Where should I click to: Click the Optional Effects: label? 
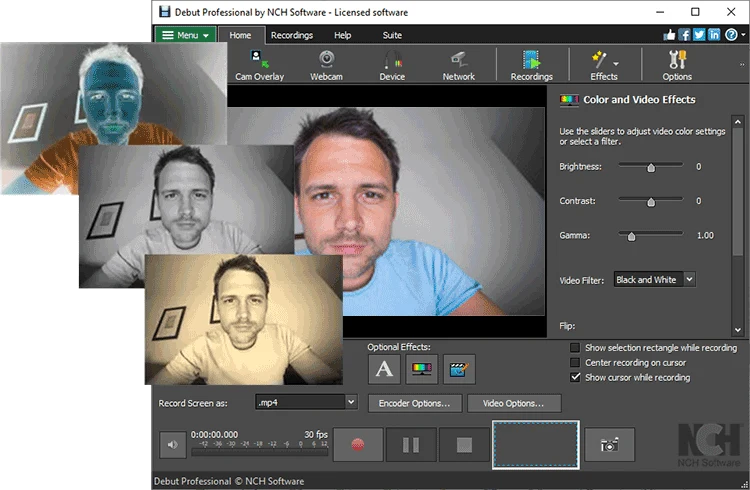399,347
